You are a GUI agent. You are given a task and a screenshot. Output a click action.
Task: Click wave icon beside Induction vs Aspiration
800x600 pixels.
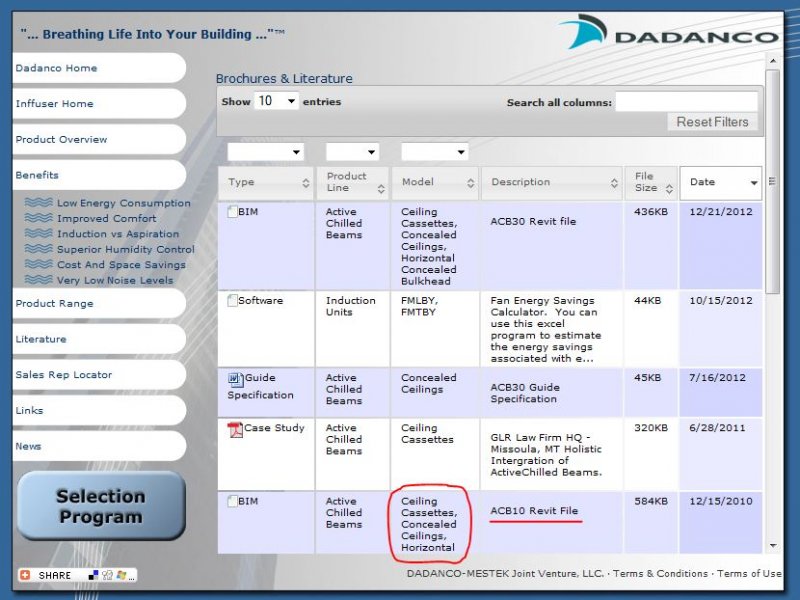point(39,233)
